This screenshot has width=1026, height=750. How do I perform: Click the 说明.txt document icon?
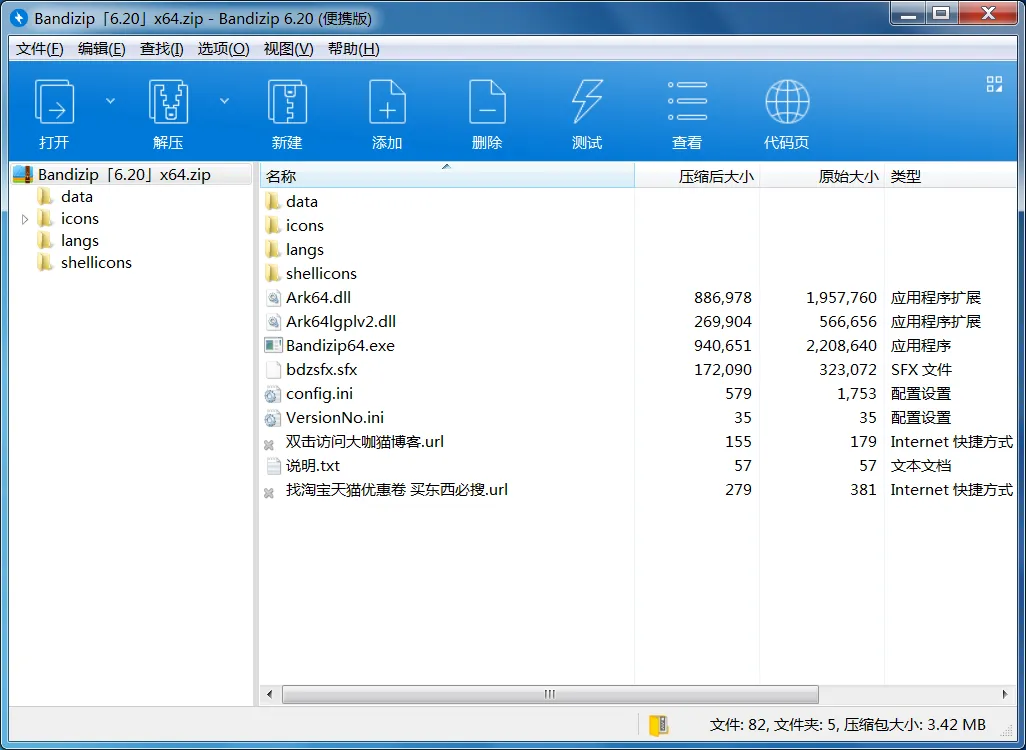pyautogui.click(x=273, y=466)
